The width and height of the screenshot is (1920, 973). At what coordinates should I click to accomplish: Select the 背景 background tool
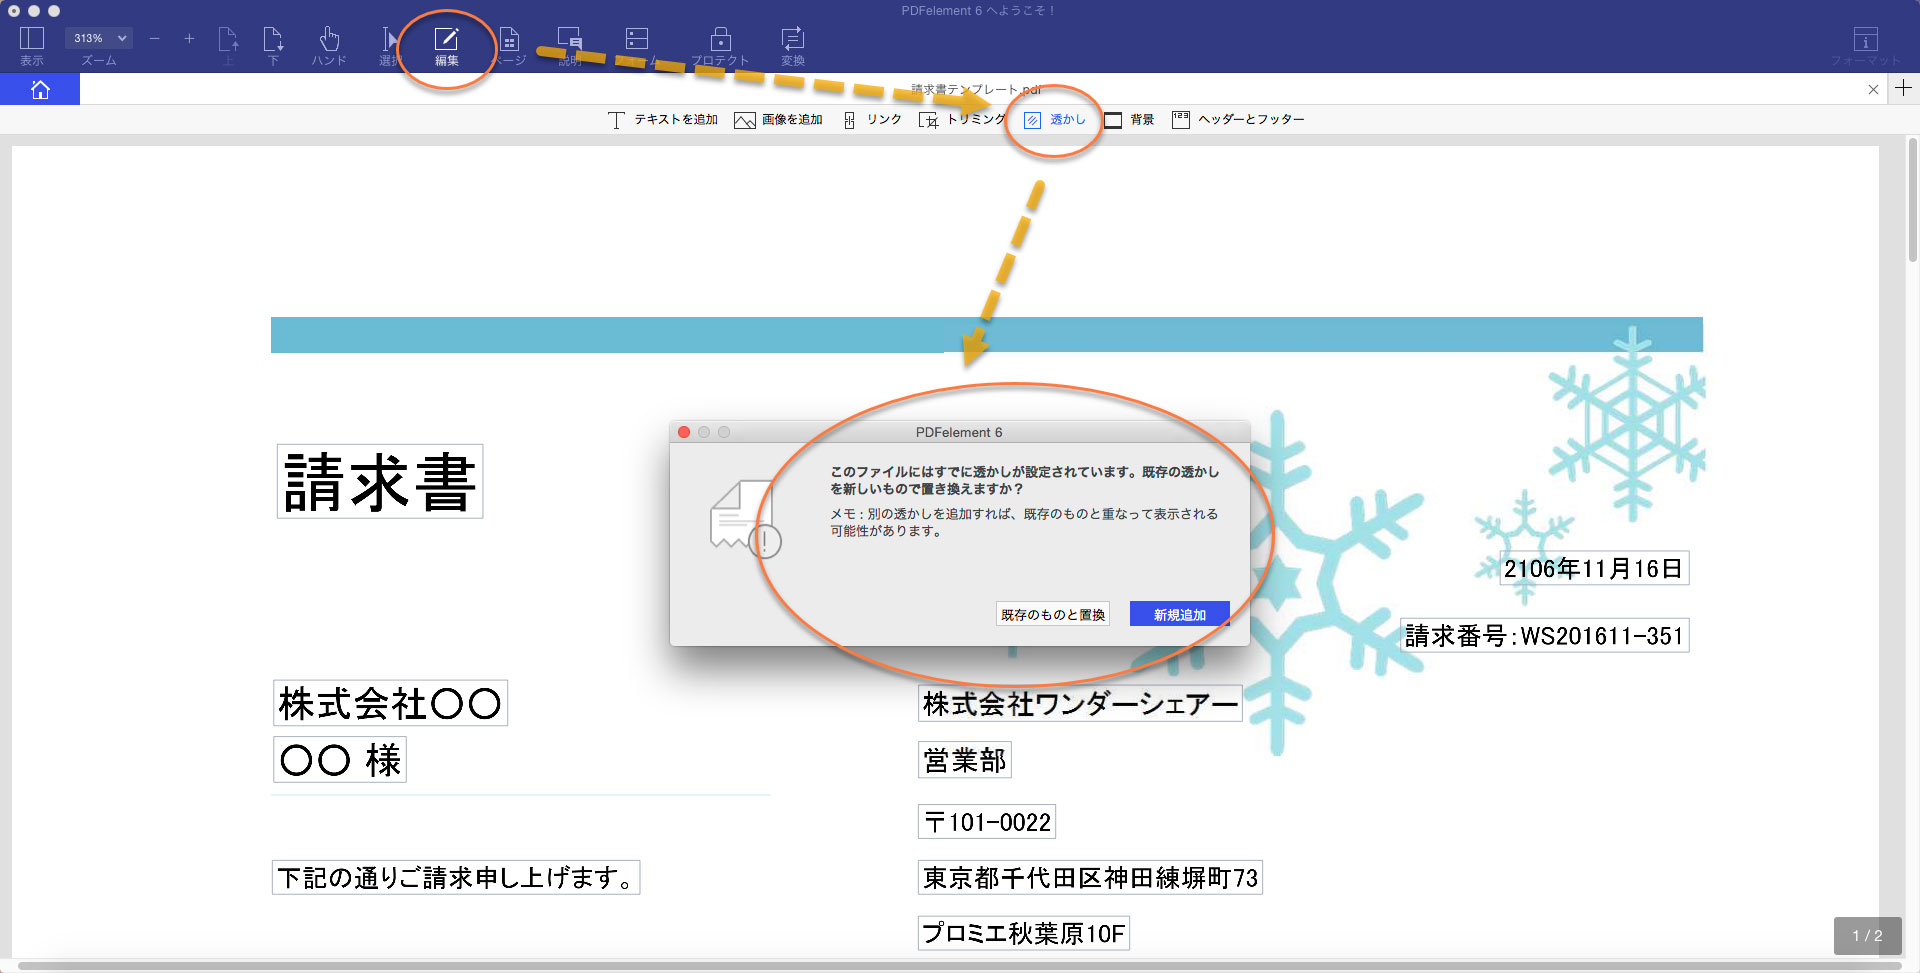(1129, 120)
